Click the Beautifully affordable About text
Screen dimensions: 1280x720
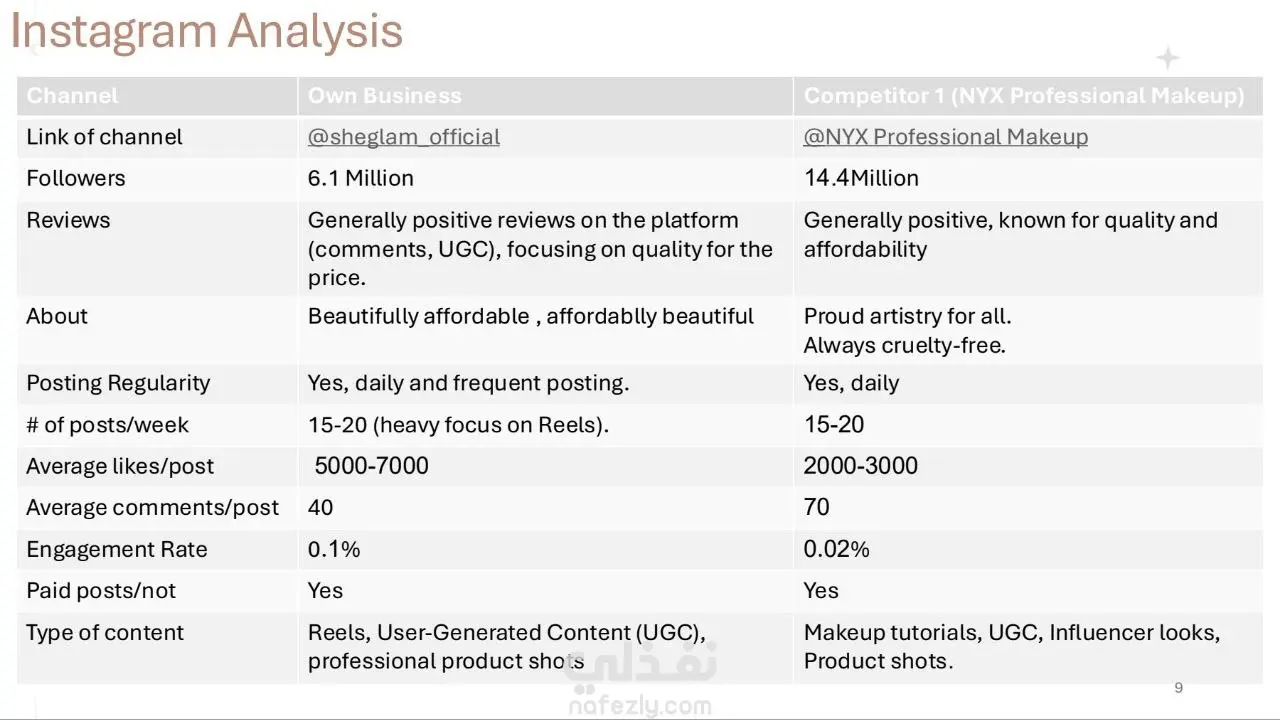(530, 316)
